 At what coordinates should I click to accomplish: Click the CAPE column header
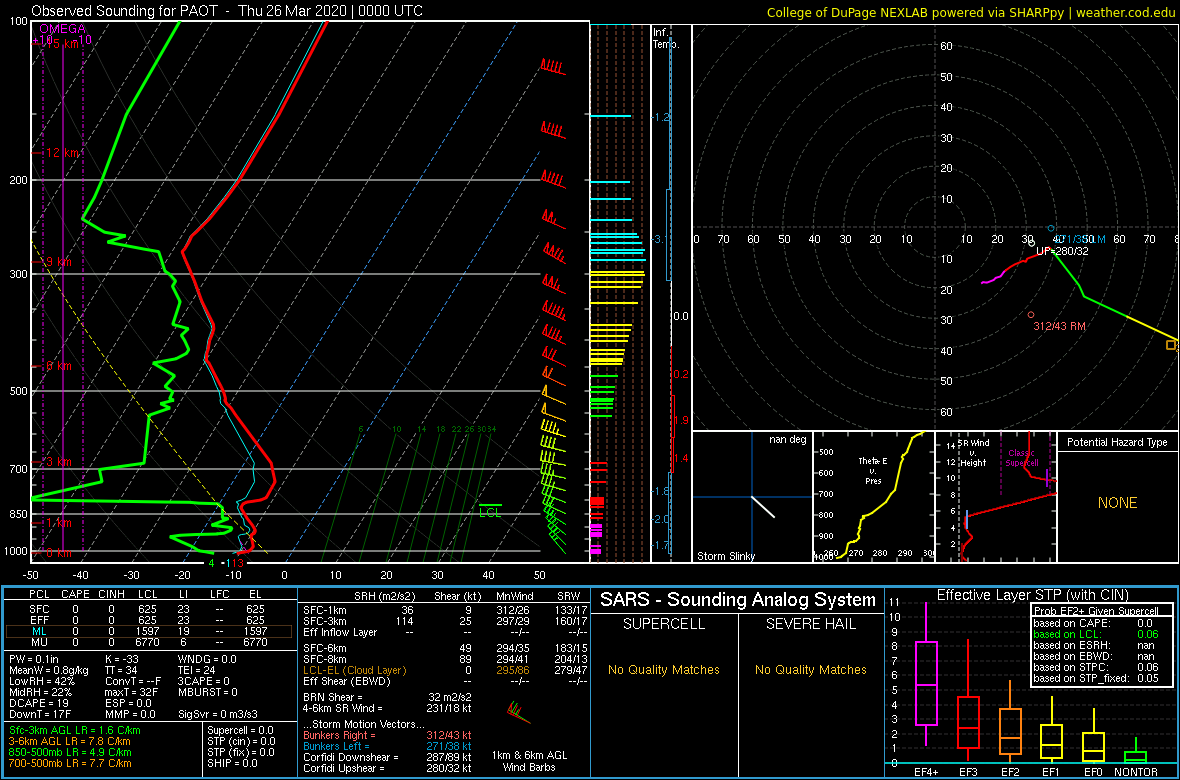[75, 596]
